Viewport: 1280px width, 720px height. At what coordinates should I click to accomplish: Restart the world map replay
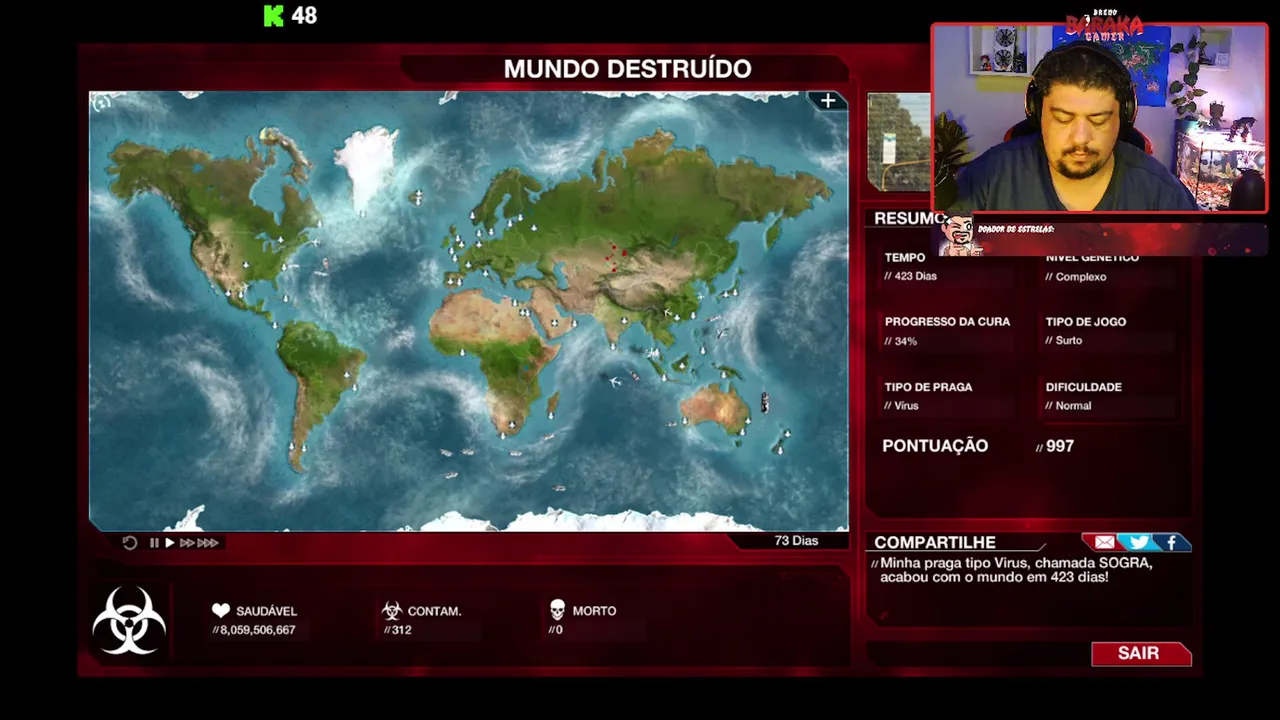(130, 543)
